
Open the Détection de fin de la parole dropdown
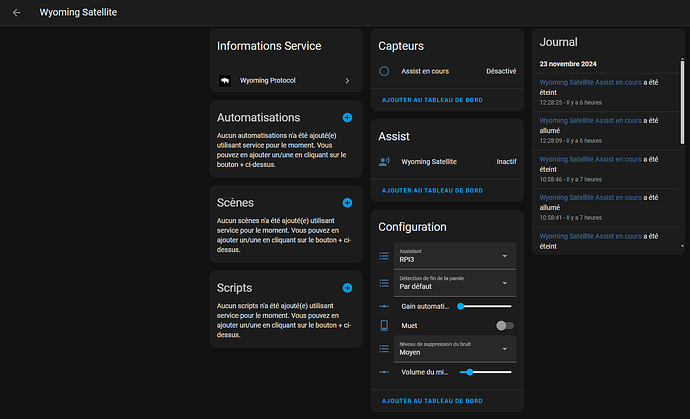(455, 283)
